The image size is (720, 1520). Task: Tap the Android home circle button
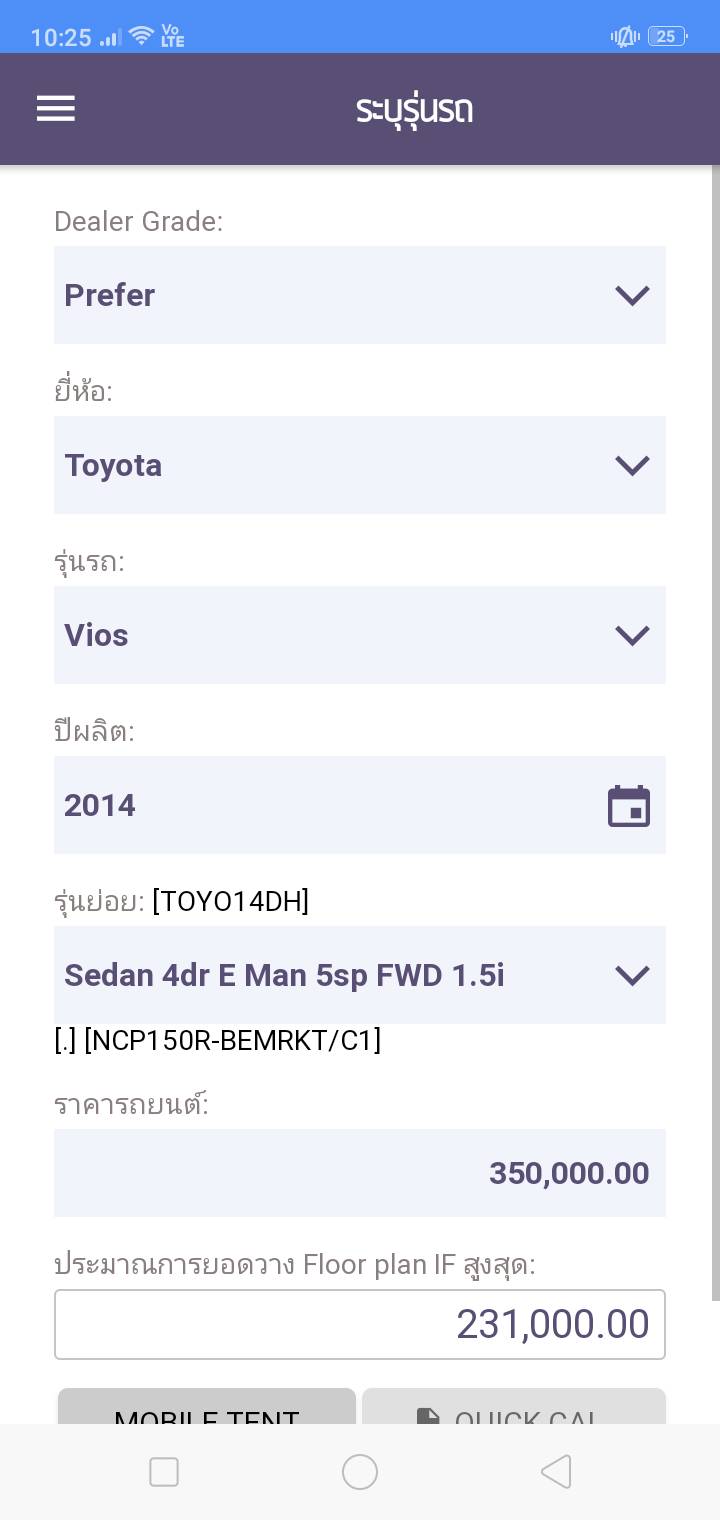[360, 1471]
